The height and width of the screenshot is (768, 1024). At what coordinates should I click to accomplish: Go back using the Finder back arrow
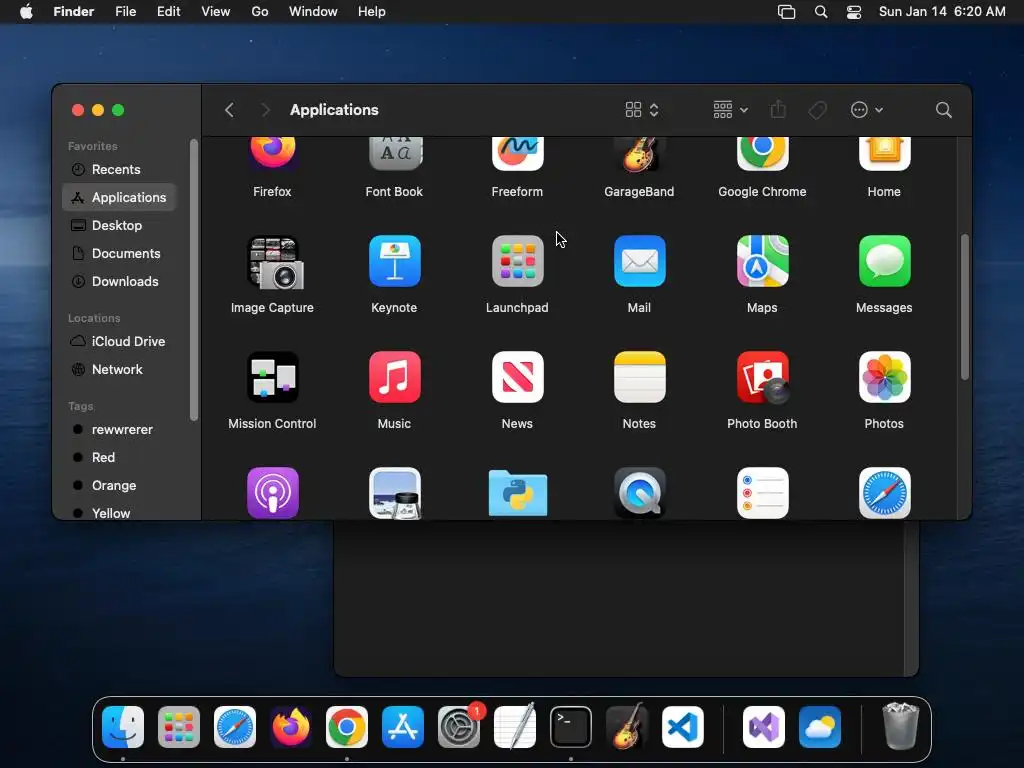tap(229, 110)
